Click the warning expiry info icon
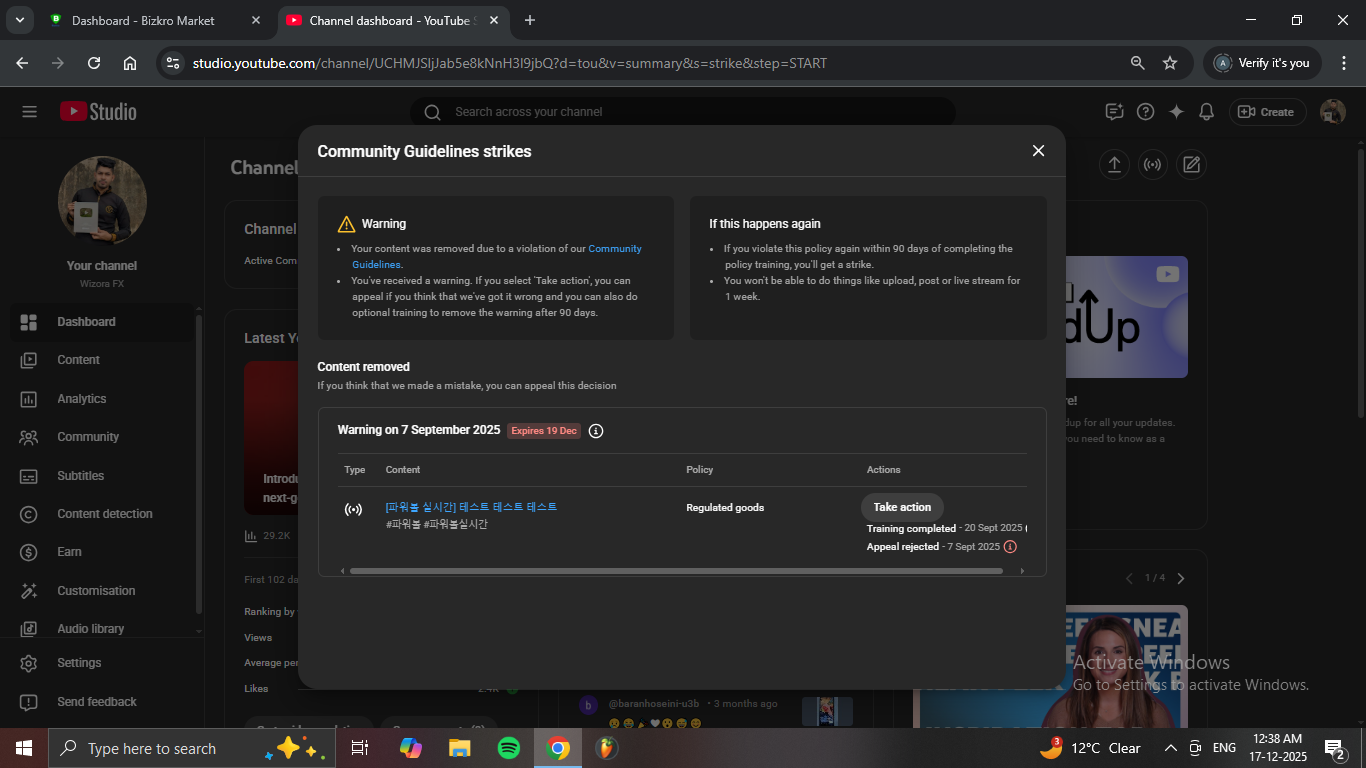 pyautogui.click(x=596, y=431)
